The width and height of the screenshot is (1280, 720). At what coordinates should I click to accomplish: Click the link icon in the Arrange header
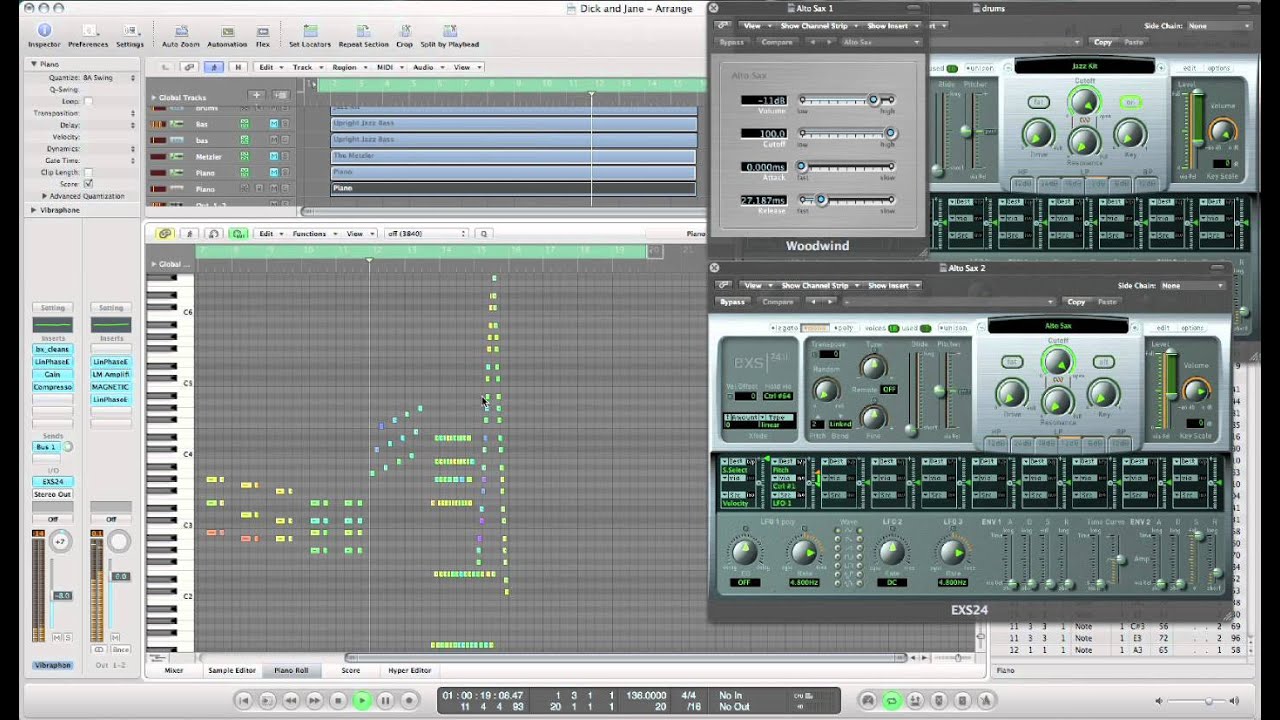tap(189, 67)
